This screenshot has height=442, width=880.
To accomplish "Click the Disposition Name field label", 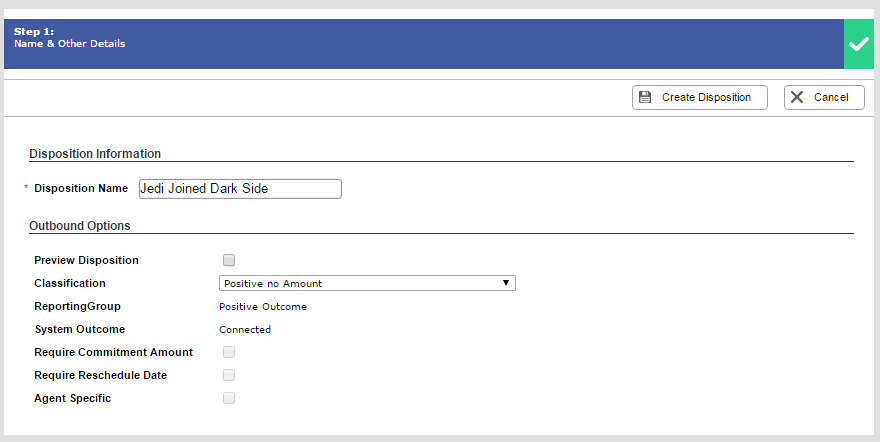I will (x=81, y=188).
